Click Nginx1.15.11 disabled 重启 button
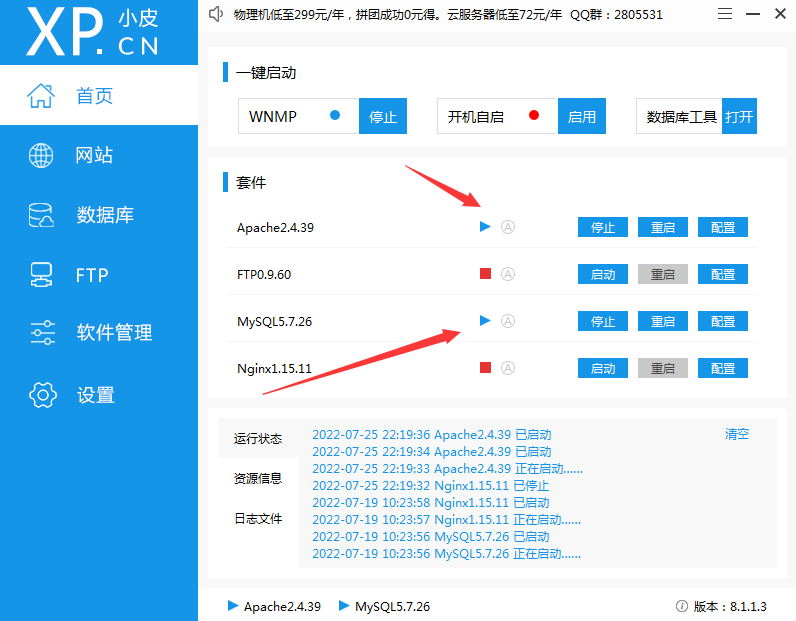The height and width of the screenshot is (621, 796). (662, 368)
